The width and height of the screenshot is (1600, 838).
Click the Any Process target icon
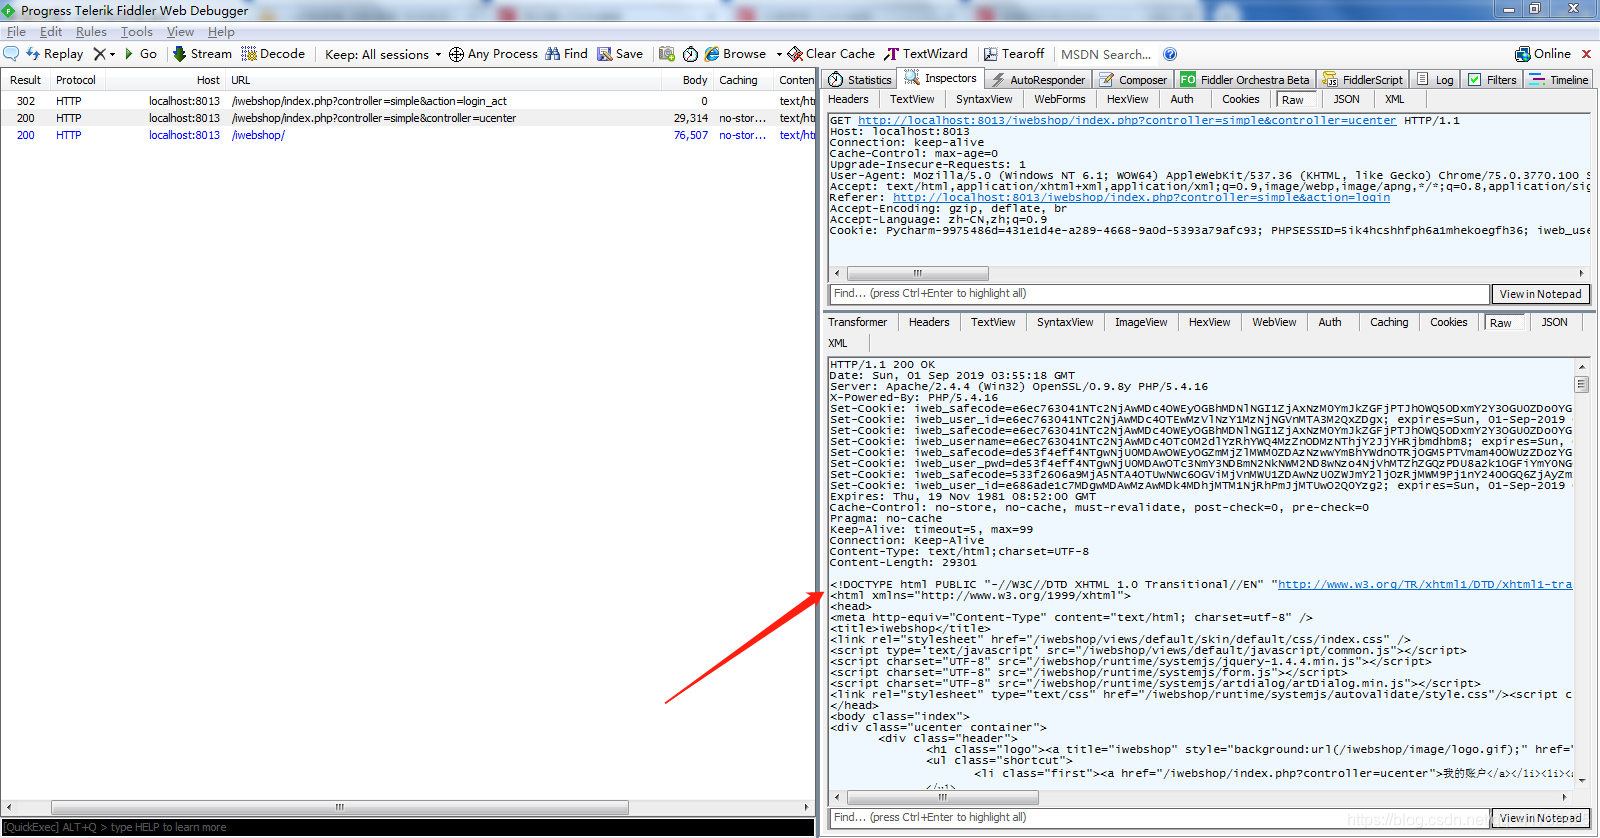tap(456, 54)
